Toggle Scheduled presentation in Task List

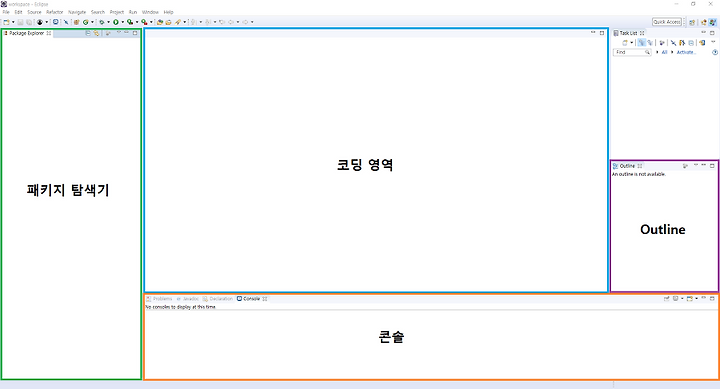pos(650,43)
